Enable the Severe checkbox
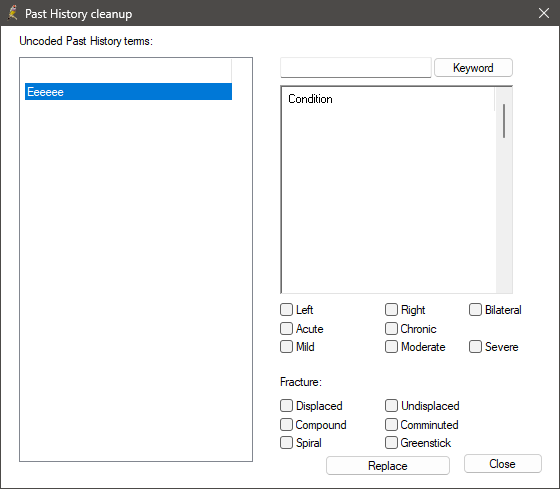The width and height of the screenshot is (560, 489). [475, 347]
